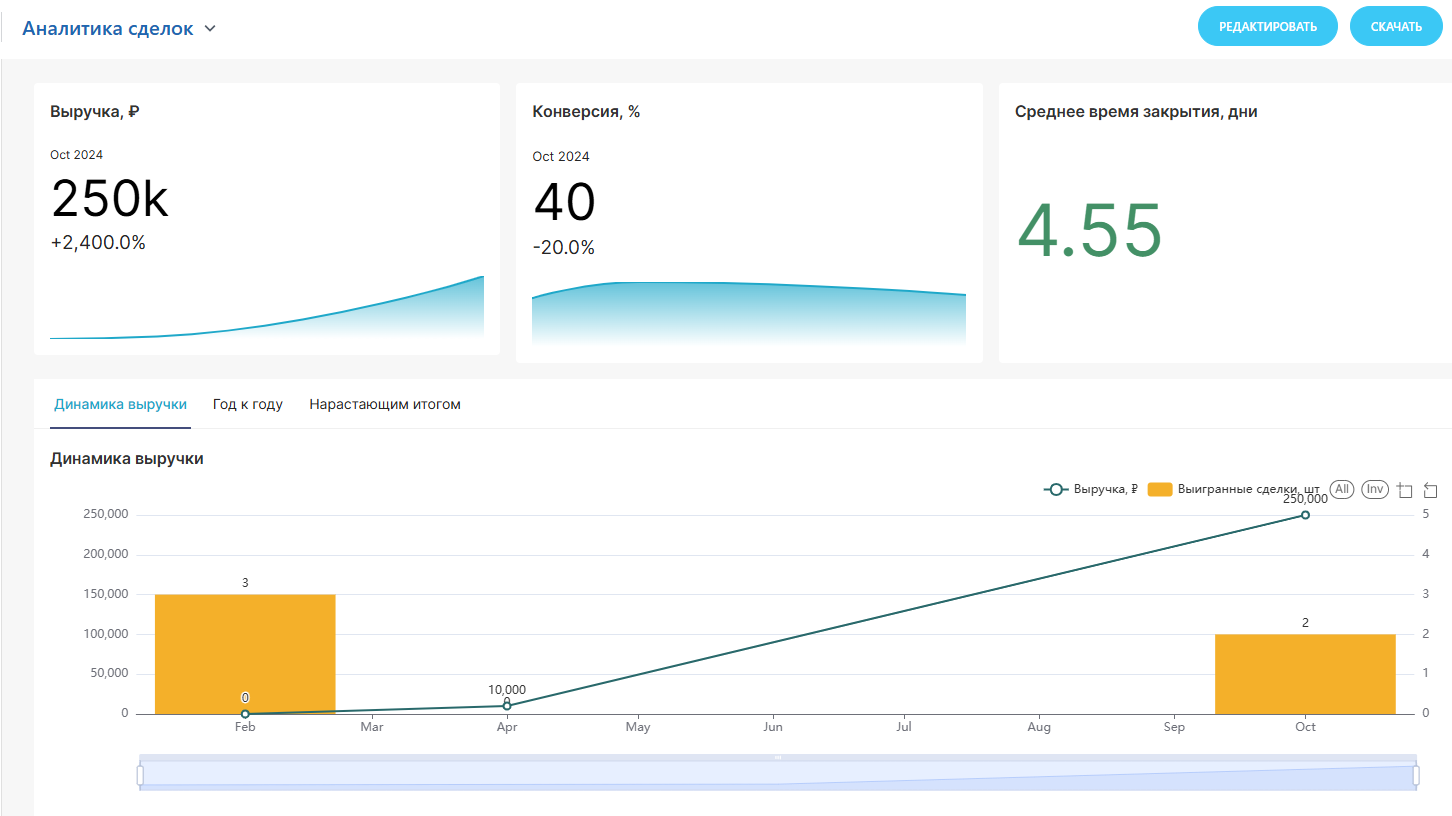Image resolution: width=1452 pixels, height=816 pixels.
Task: Toggle the Выручка line series legend icon
Action: pos(1055,490)
